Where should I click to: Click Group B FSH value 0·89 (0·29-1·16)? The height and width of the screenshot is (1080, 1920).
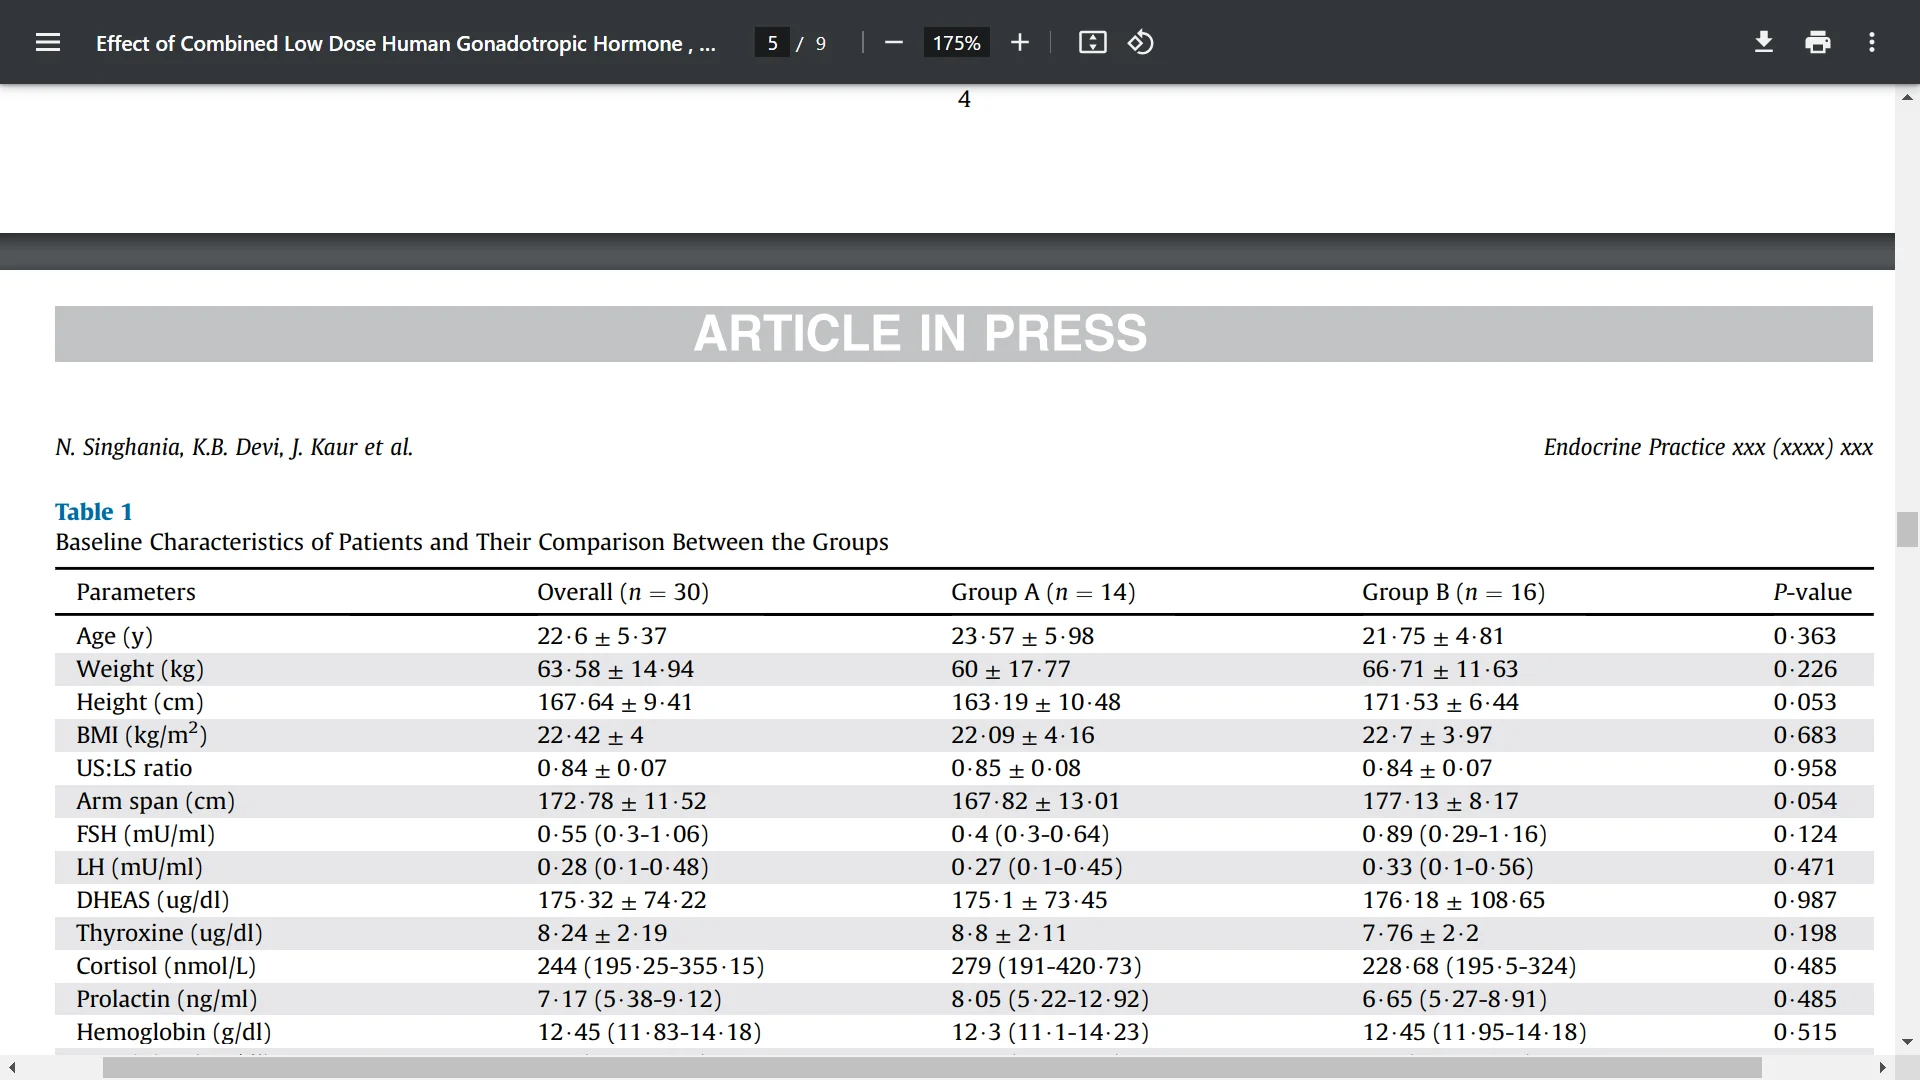tap(1455, 834)
